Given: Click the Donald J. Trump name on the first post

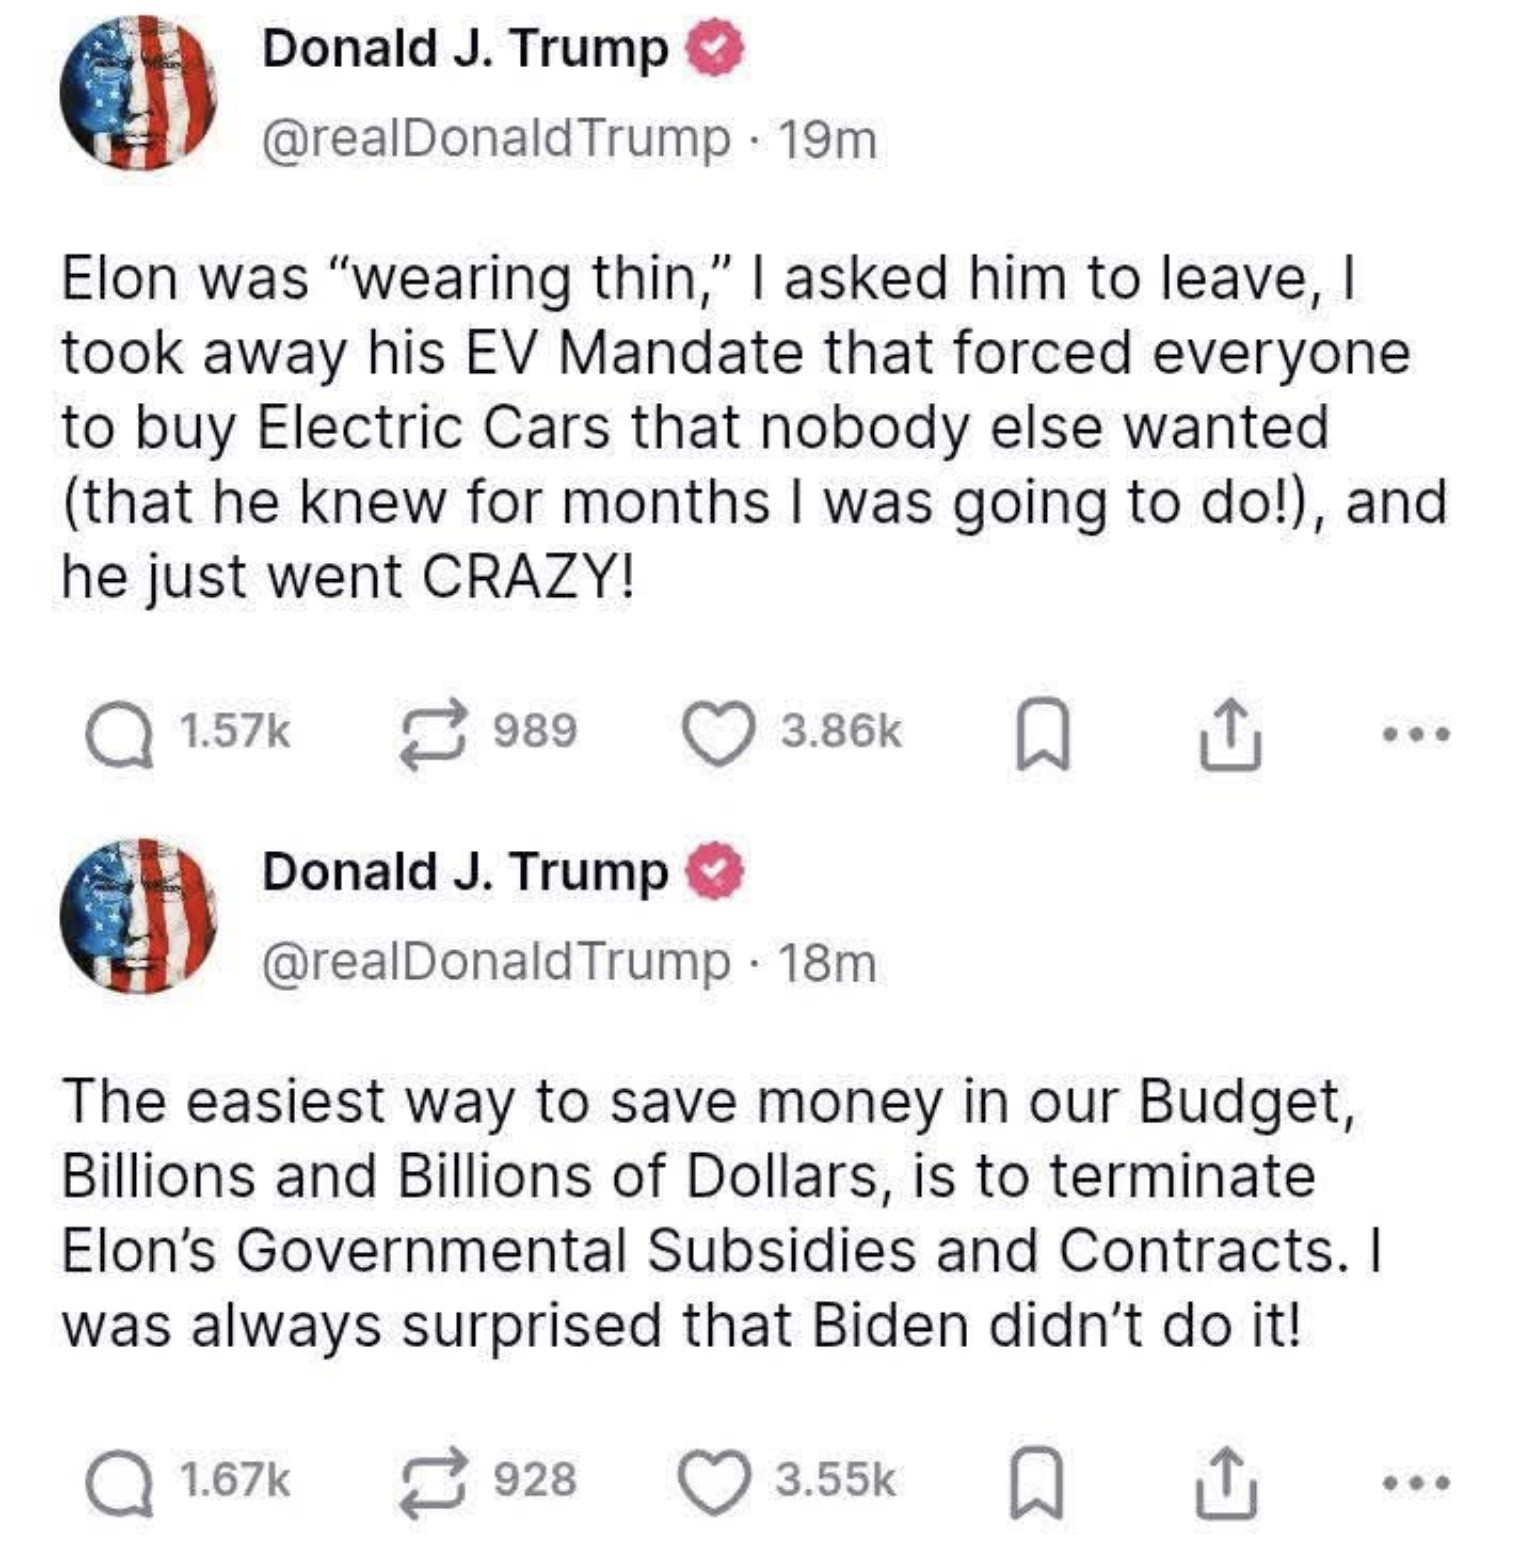Looking at the screenshot, I should click(x=465, y=50).
